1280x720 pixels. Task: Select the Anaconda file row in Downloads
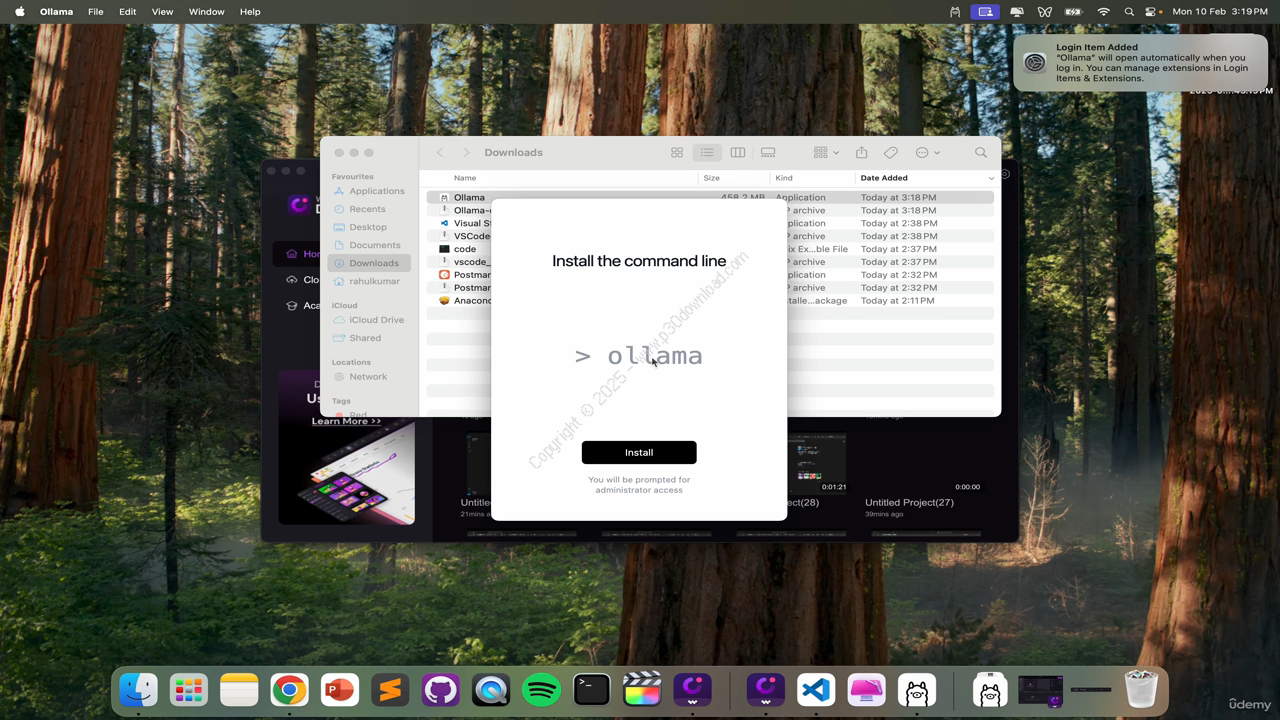710,300
